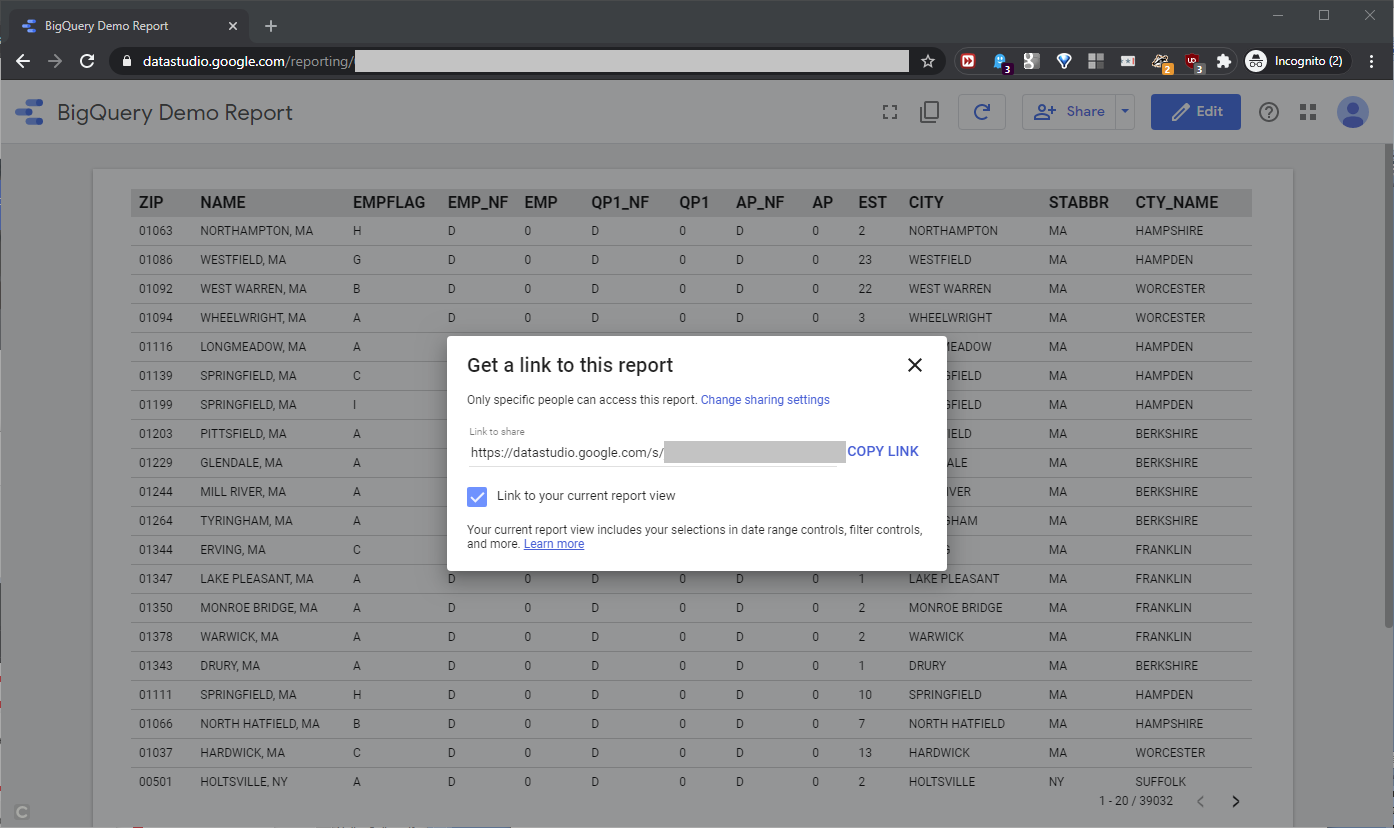1394x828 pixels.
Task: Click the address bar URL
Action: [x=526, y=61]
